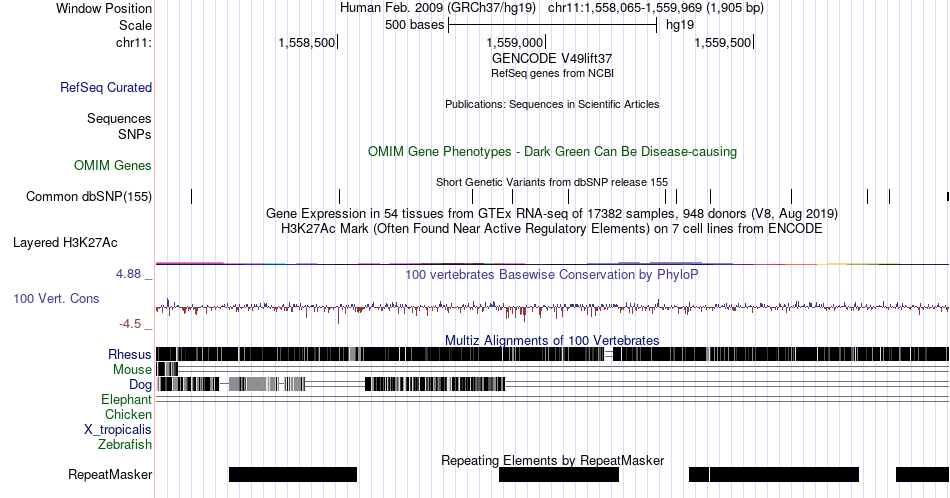The height and width of the screenshot is (498, 950).
Task: Click 'Multiz Alignments of 100 Vertebrates' title
Action: point(552,340)
